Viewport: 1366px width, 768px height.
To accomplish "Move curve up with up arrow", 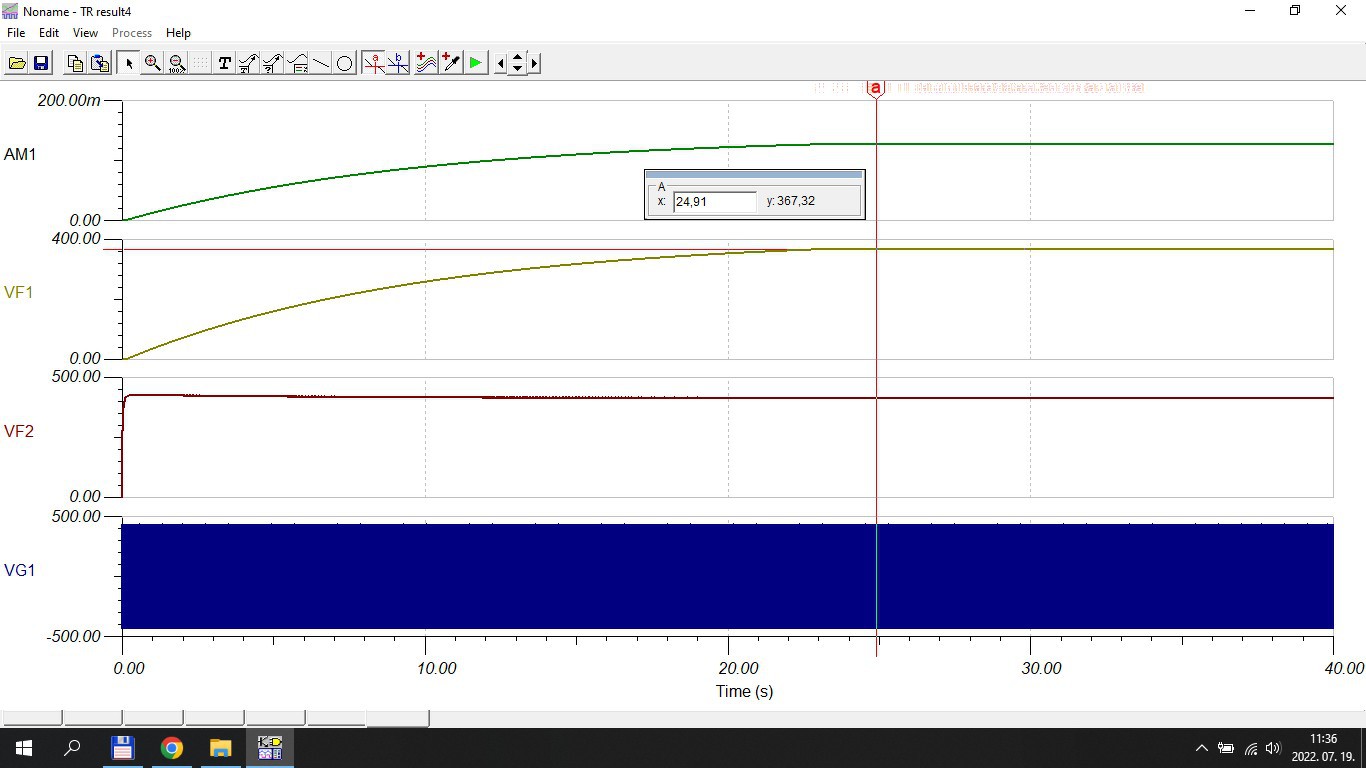I will click(x=517, y=57).
